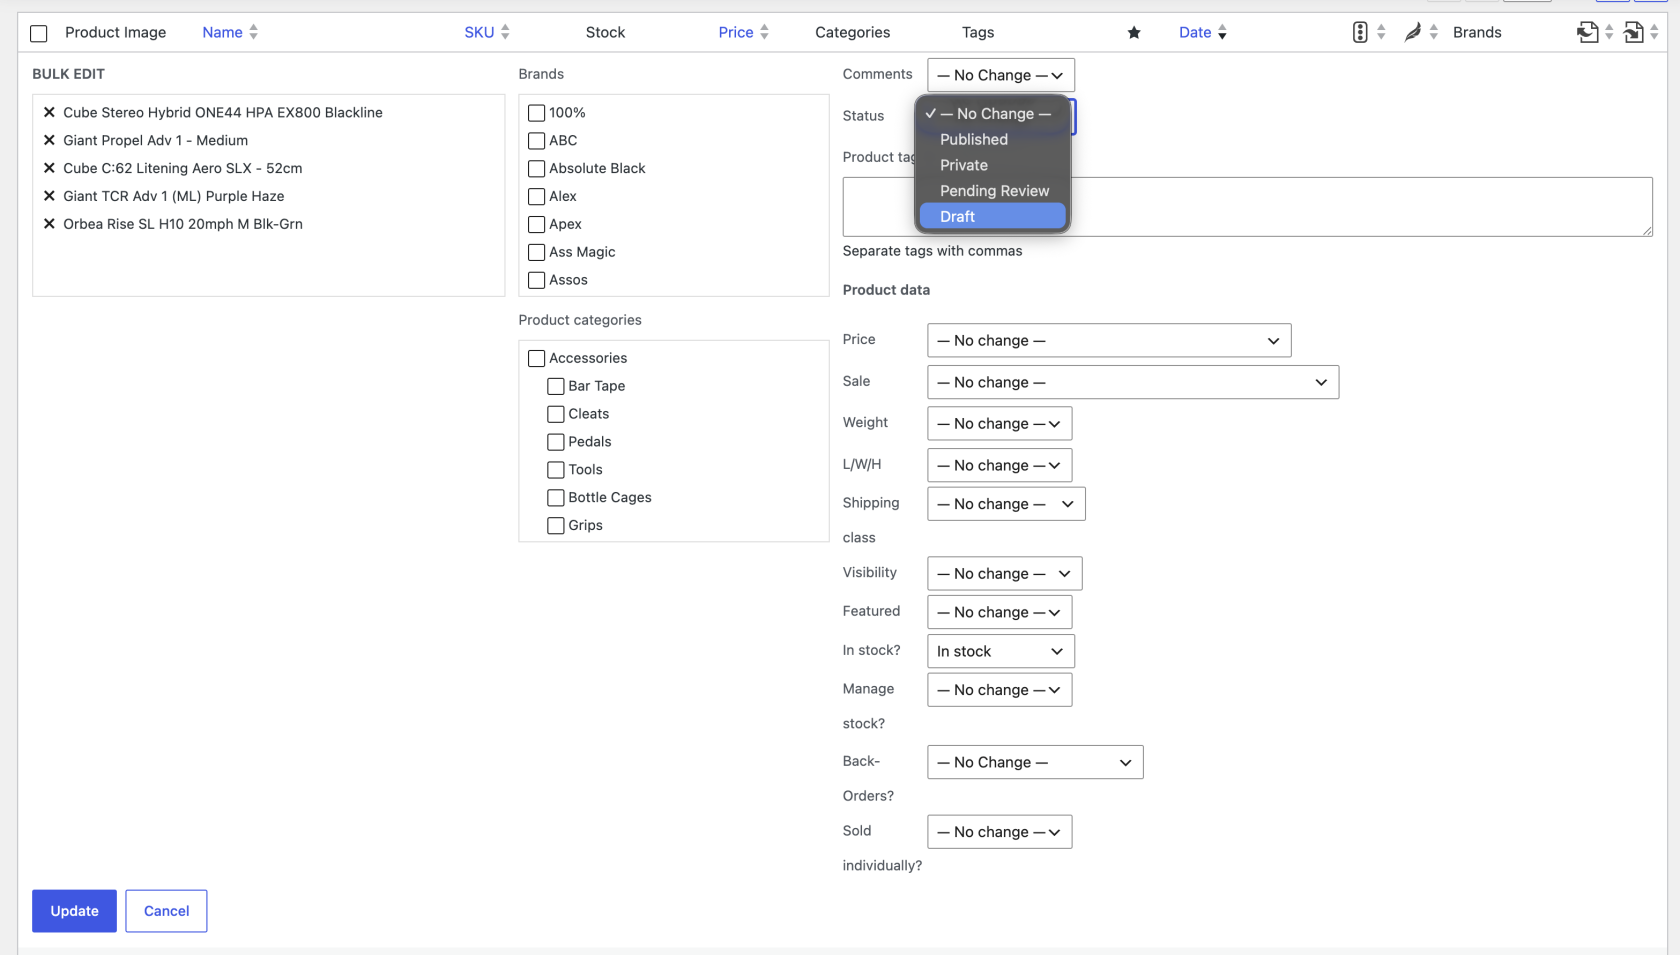
Task: Open the Sold individually dropdown
Action: pos(1000,832)
